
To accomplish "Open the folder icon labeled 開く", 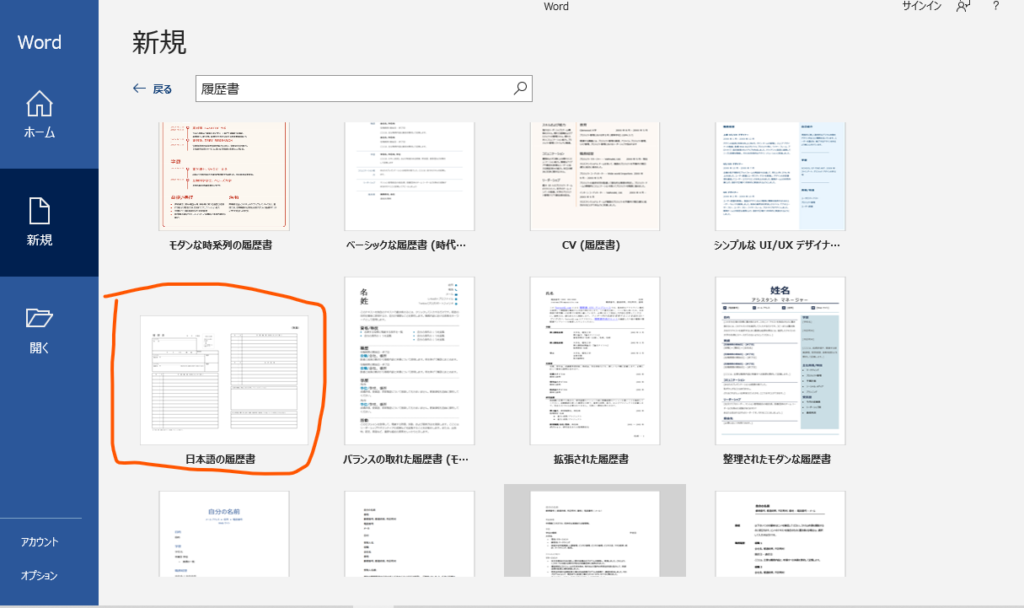I will (39, 319).
